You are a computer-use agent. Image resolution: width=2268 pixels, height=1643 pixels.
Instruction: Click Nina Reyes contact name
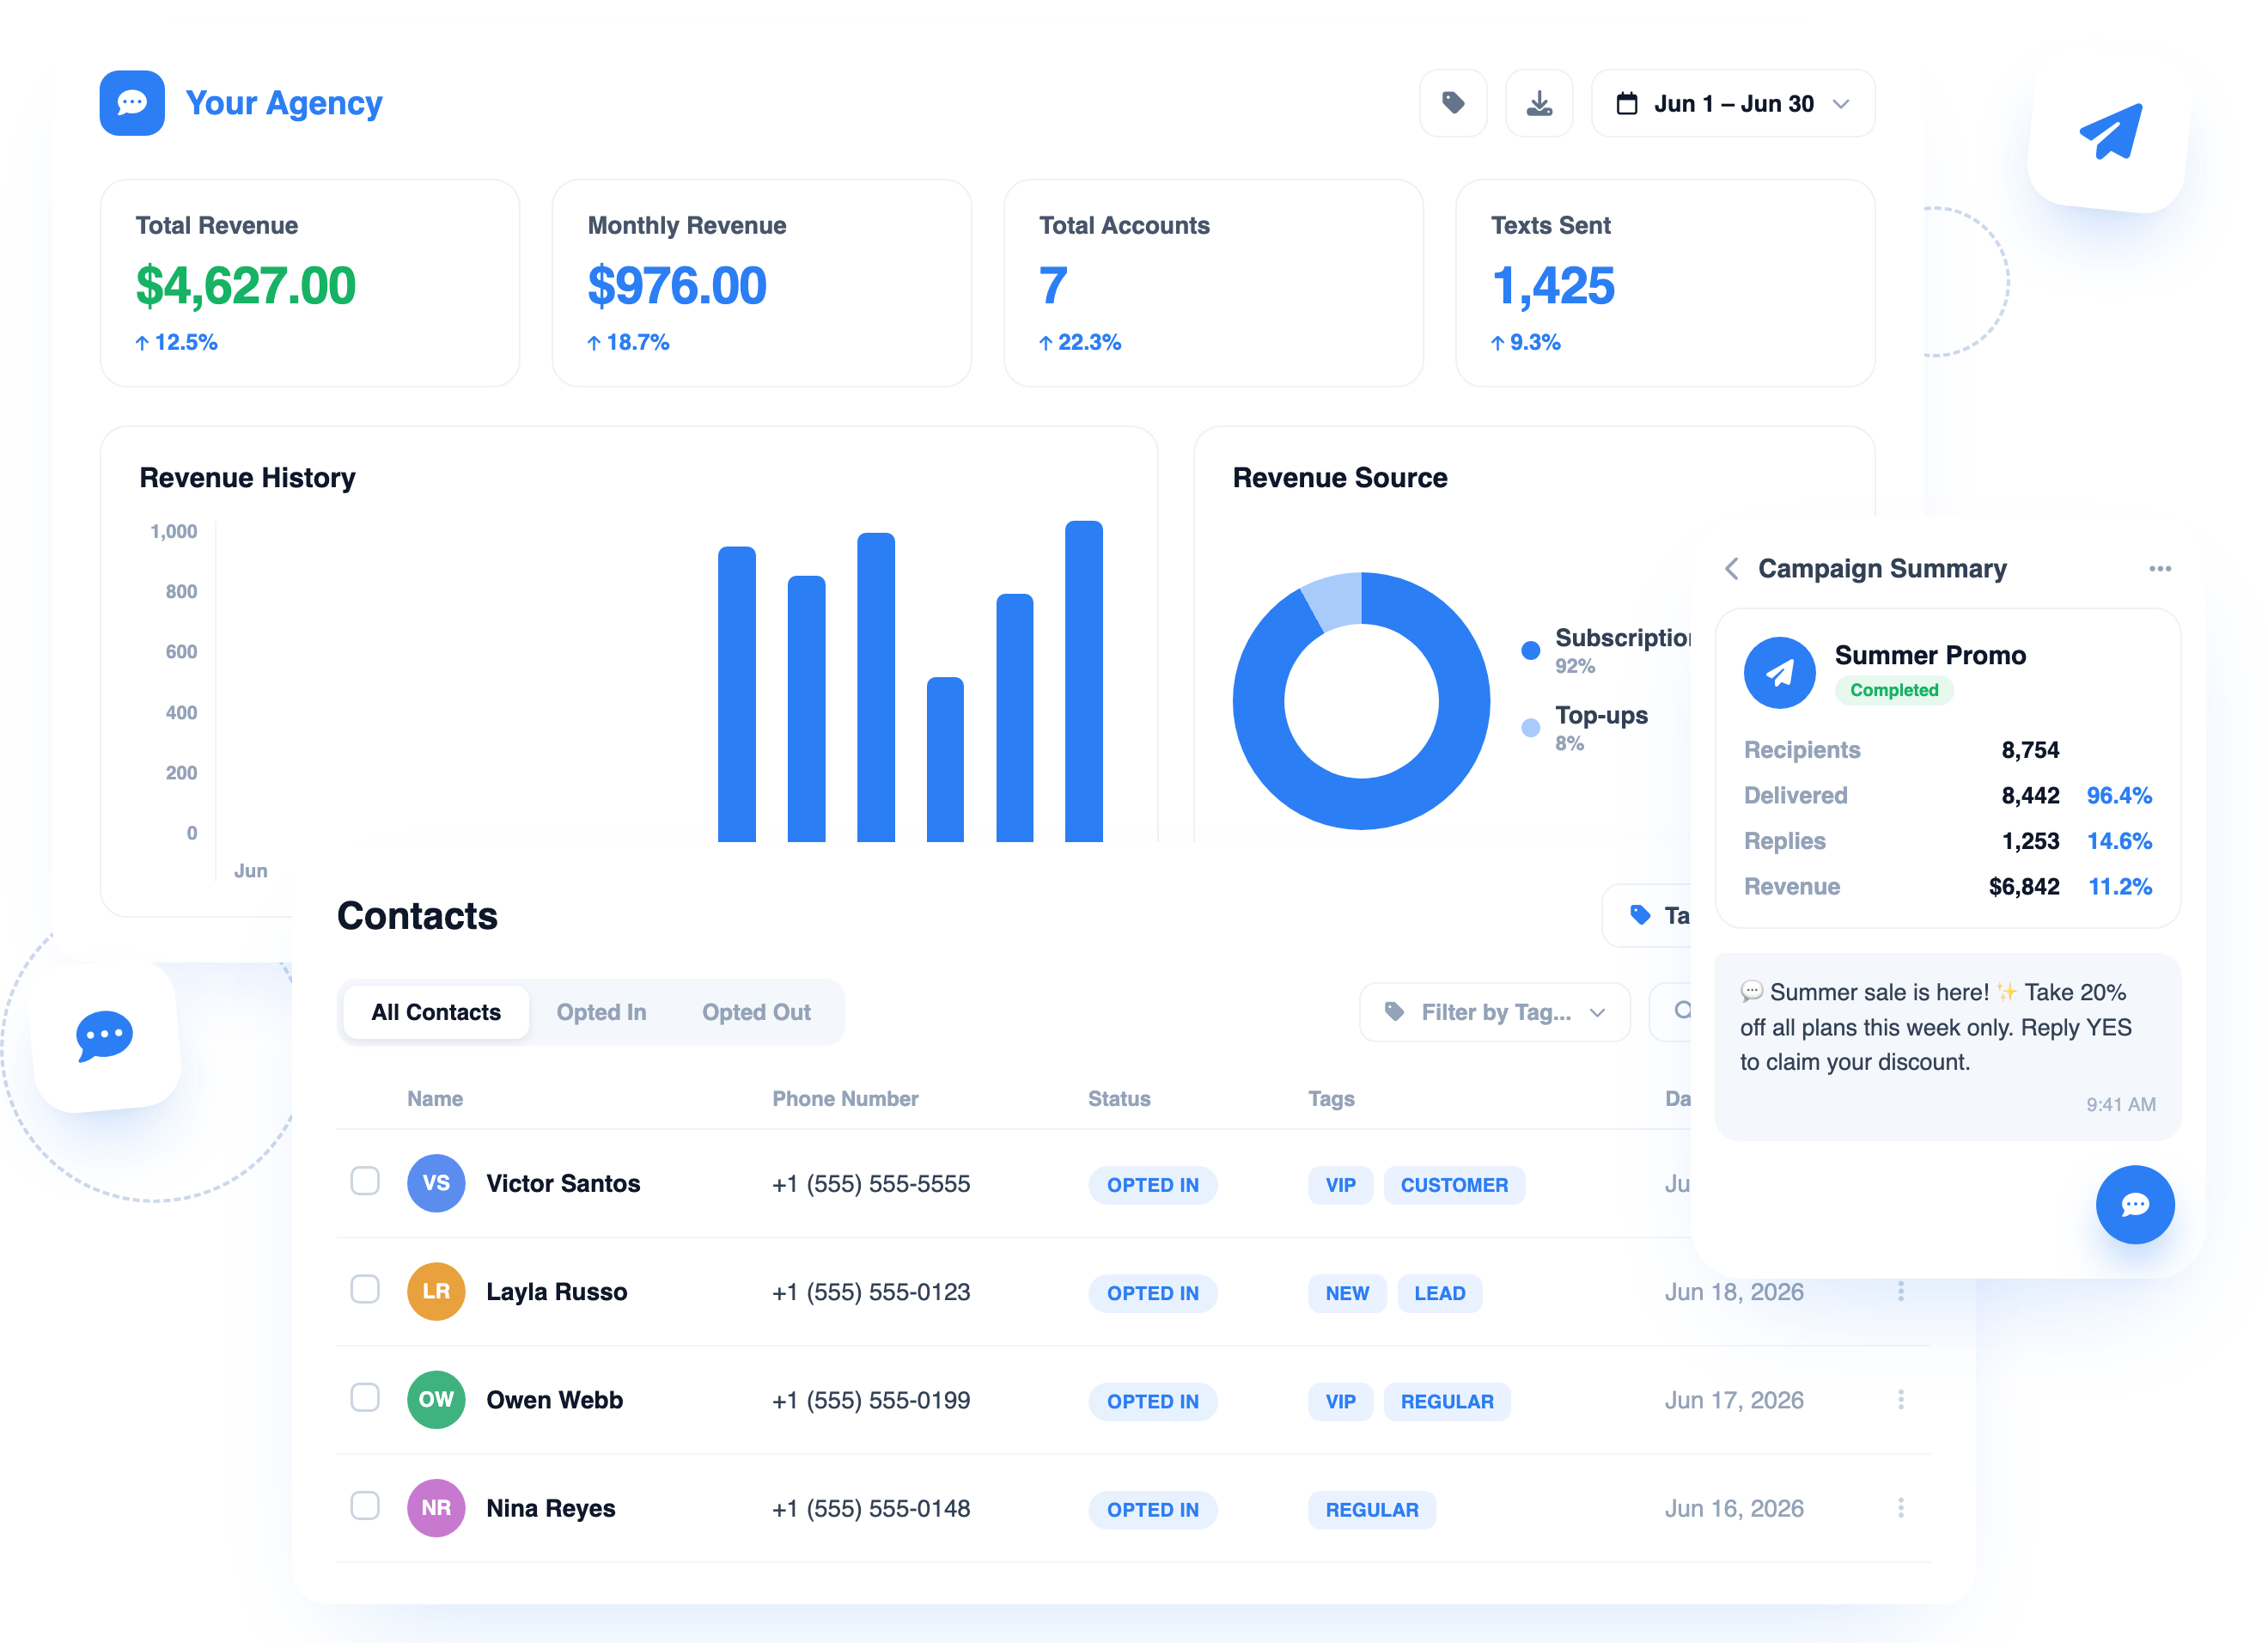(550, 1507)
